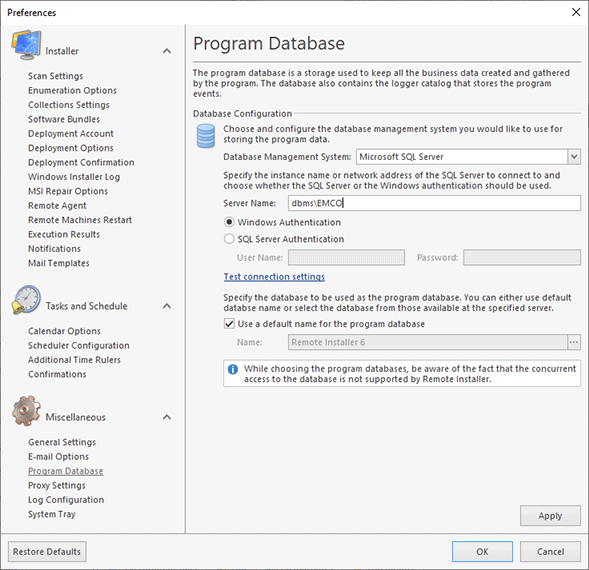This screenshot has height=570, width=589.
Task: Open Deployment Options page
Action: [71, 148]
